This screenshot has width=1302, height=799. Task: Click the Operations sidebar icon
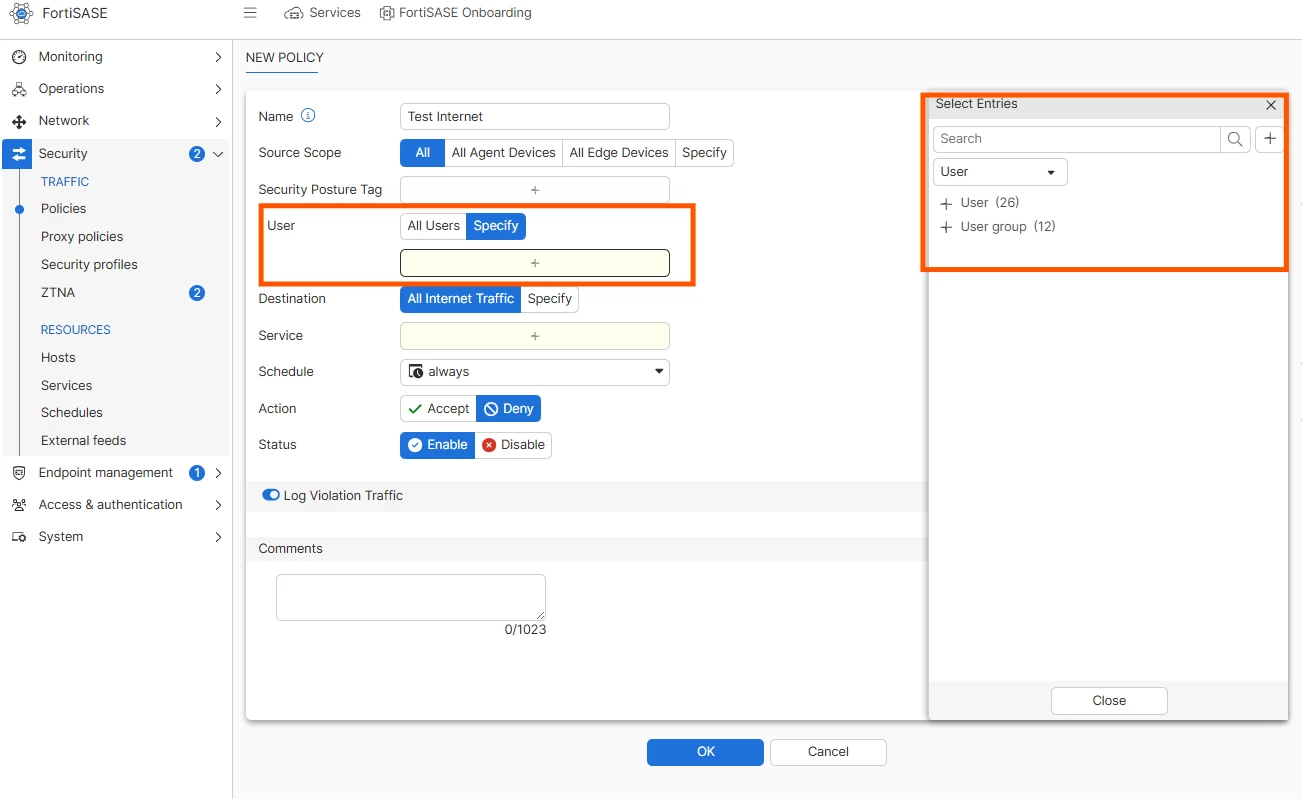pos(19,89)
